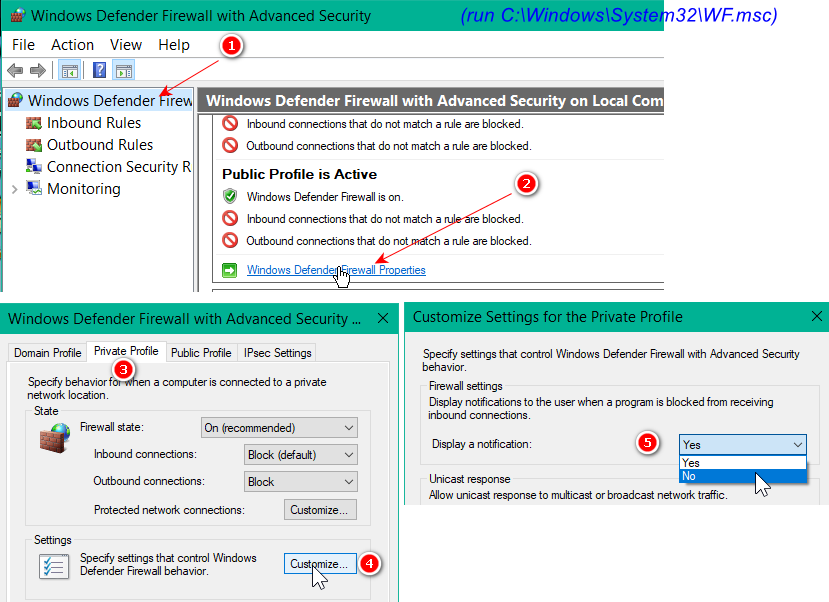Click the 'Unicast response' group label
The image size is (829, 602).
[469, 479]
